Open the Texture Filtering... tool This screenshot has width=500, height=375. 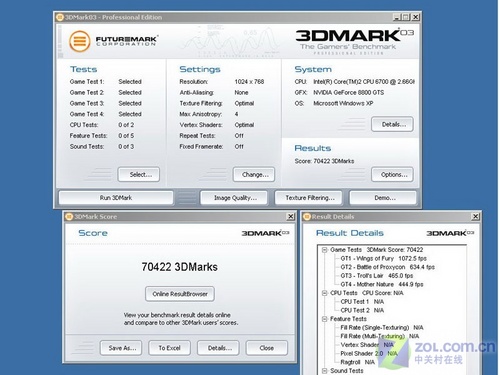tap(309, 198)
